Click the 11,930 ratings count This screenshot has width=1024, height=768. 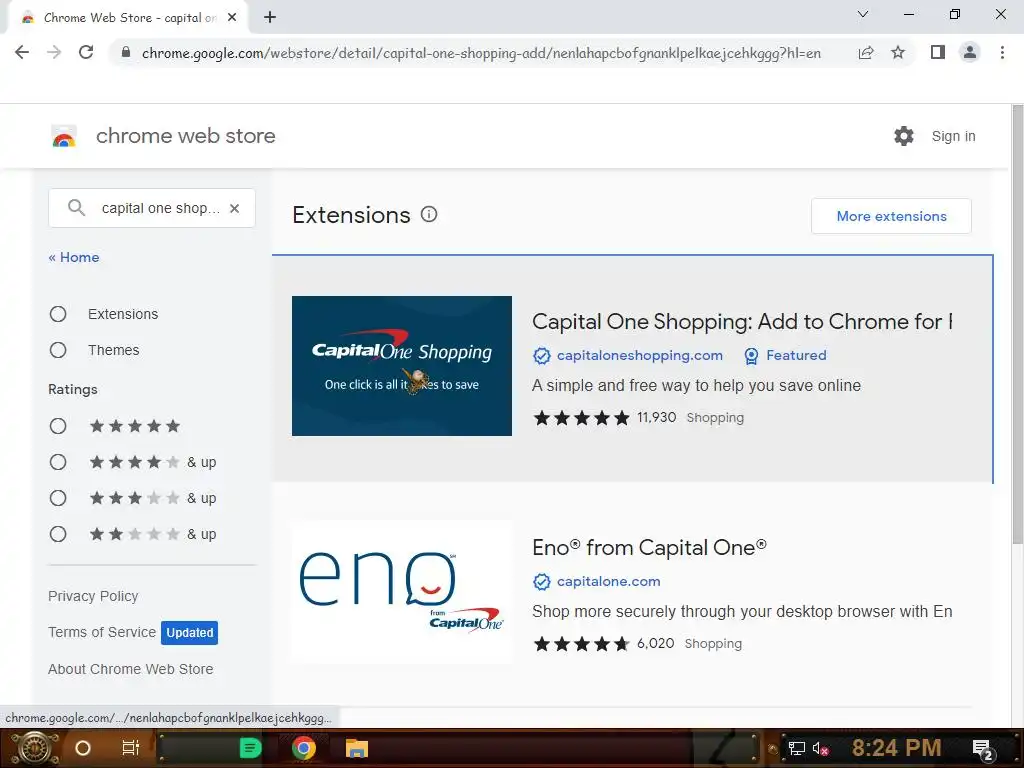tap(656, 417)
